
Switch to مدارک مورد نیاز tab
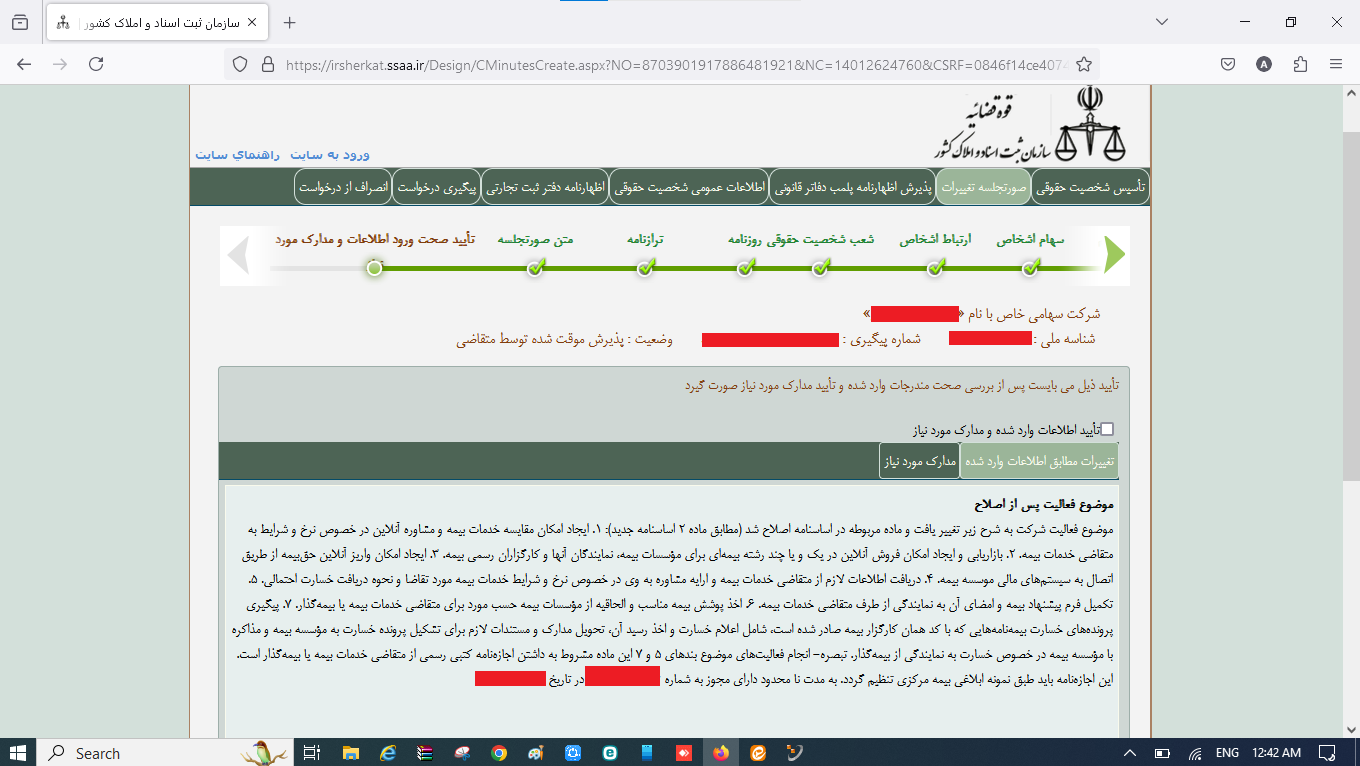click(x=919, y=461)
